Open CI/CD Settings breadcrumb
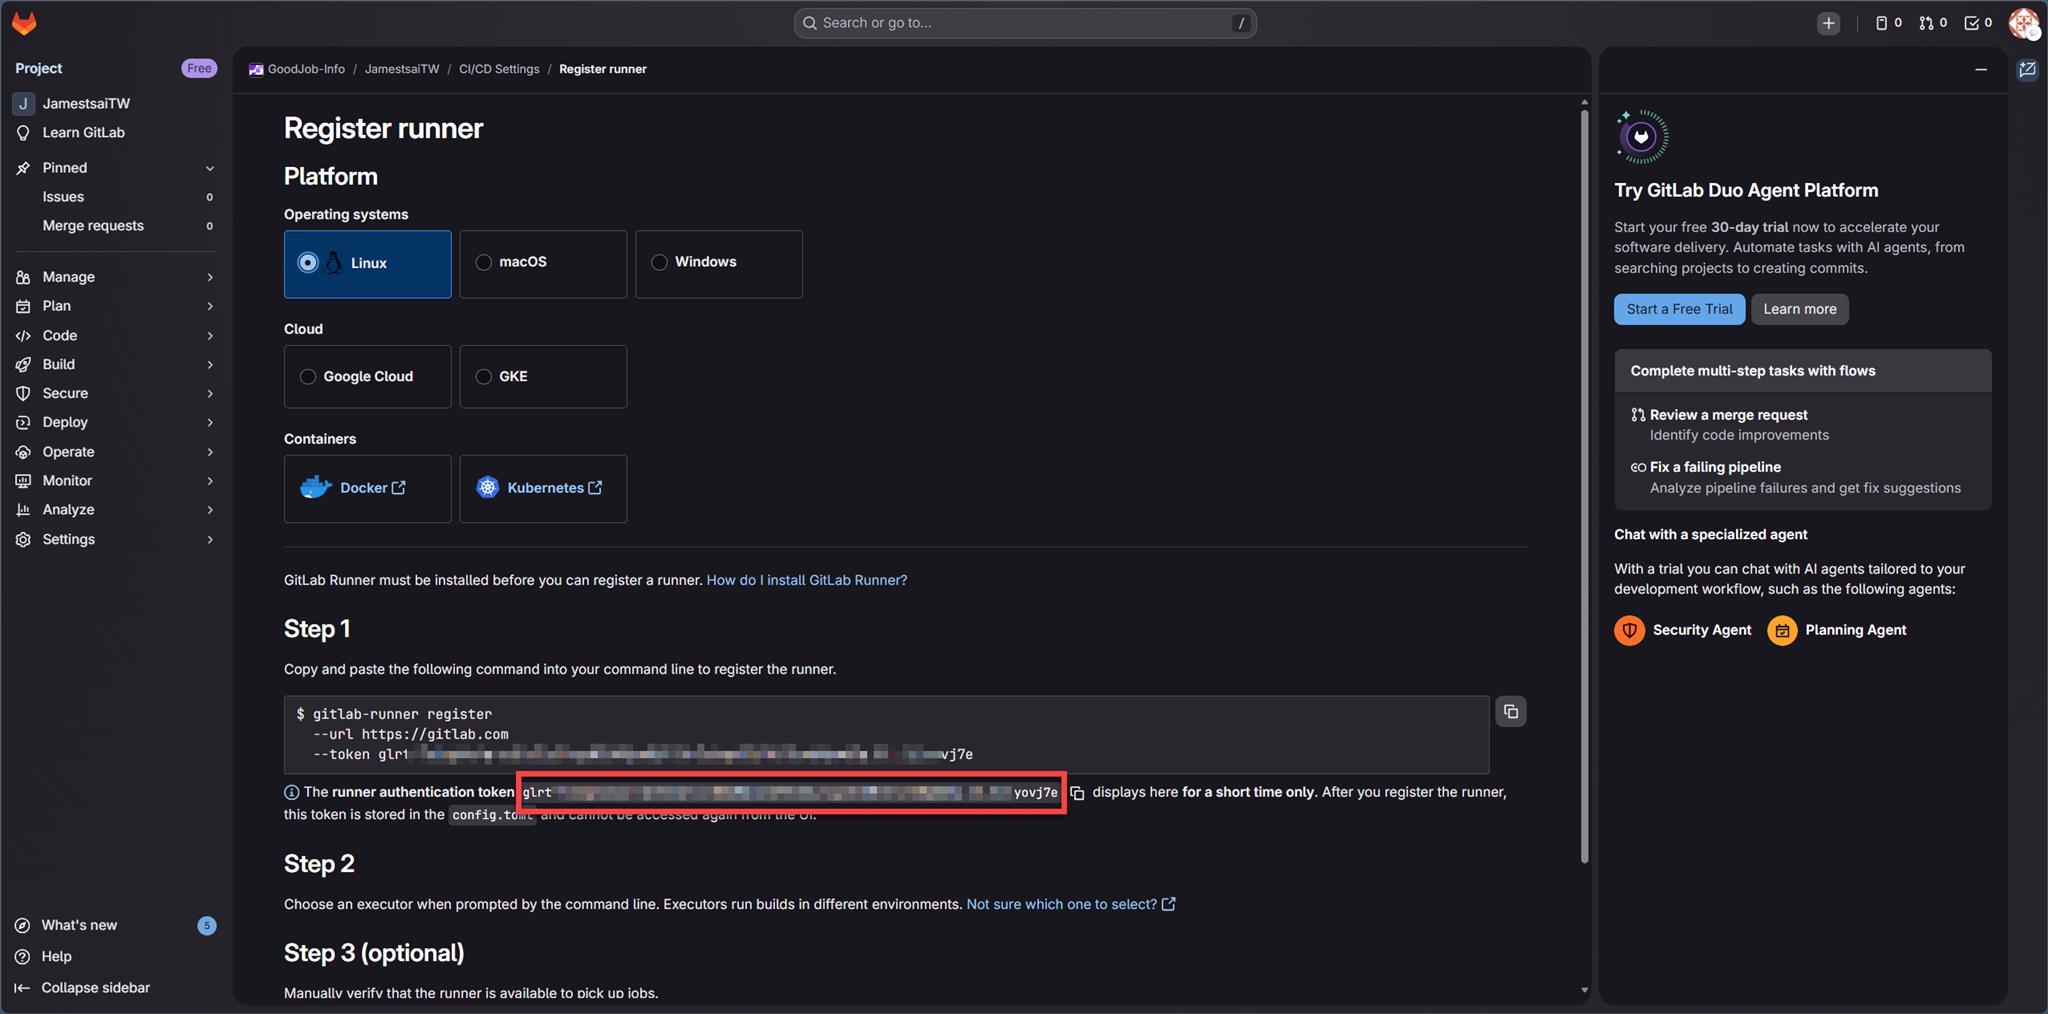 [498, 69]
